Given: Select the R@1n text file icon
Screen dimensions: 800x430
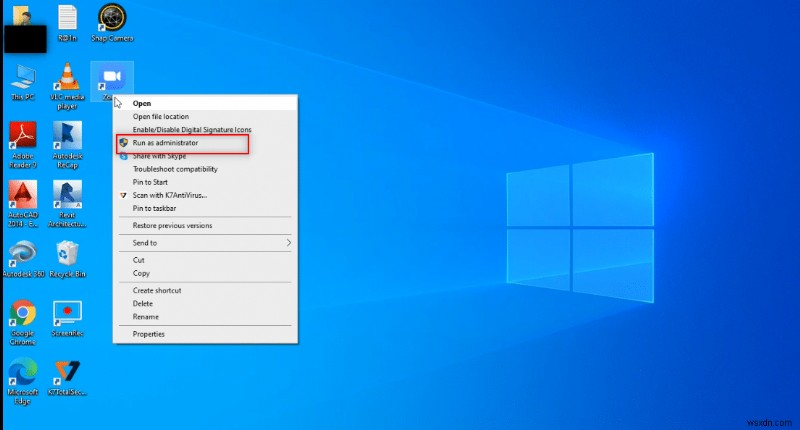Looking at the screenshot, I should [x=67, y=23].
